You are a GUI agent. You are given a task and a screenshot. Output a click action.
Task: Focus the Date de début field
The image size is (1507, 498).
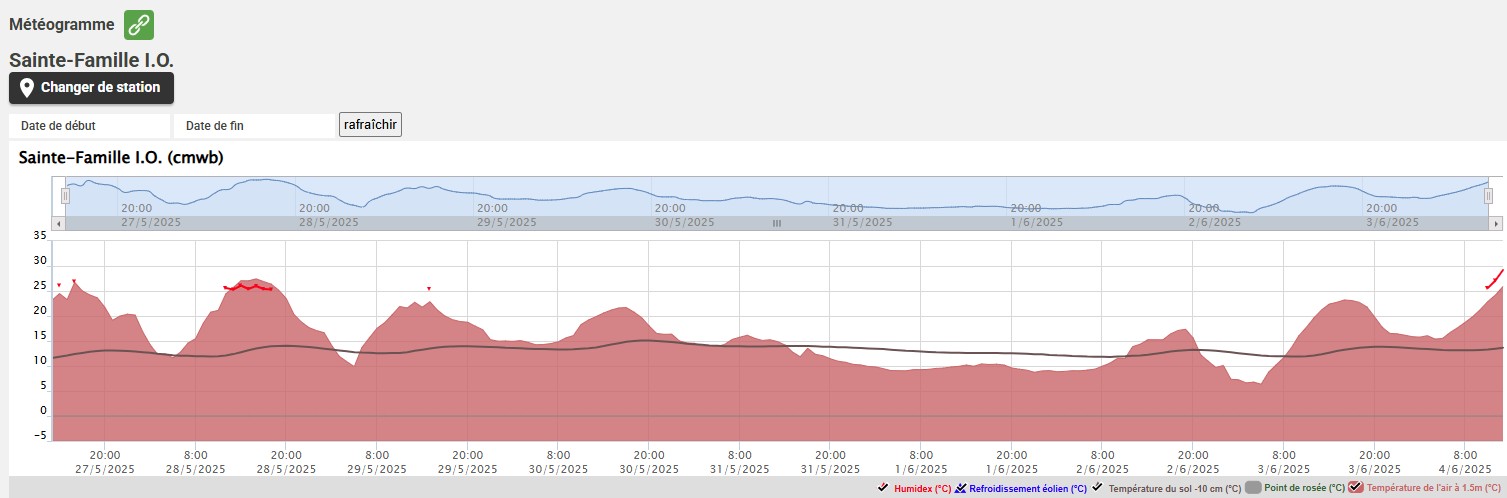click(x=90, y=126)
